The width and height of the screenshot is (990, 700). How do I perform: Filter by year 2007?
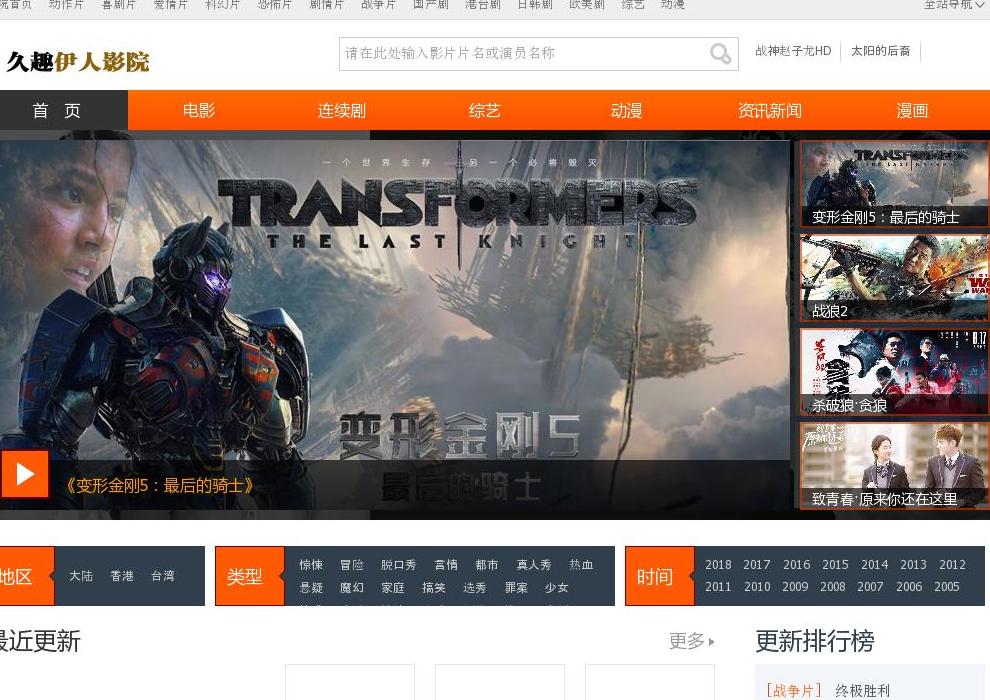pos(870,586)
